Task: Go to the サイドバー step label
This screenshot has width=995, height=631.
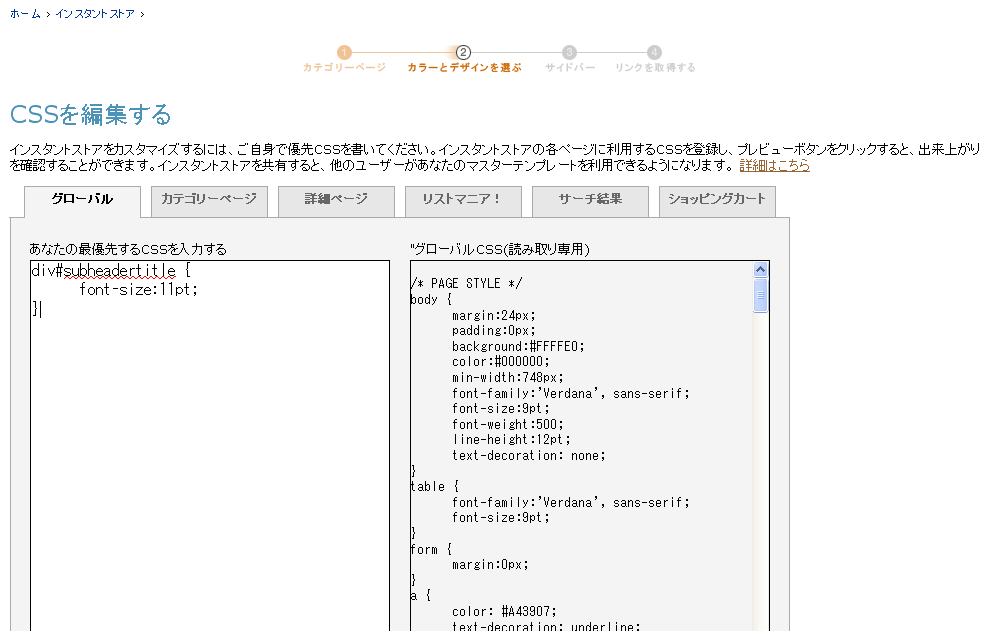Action: (570, 68)
